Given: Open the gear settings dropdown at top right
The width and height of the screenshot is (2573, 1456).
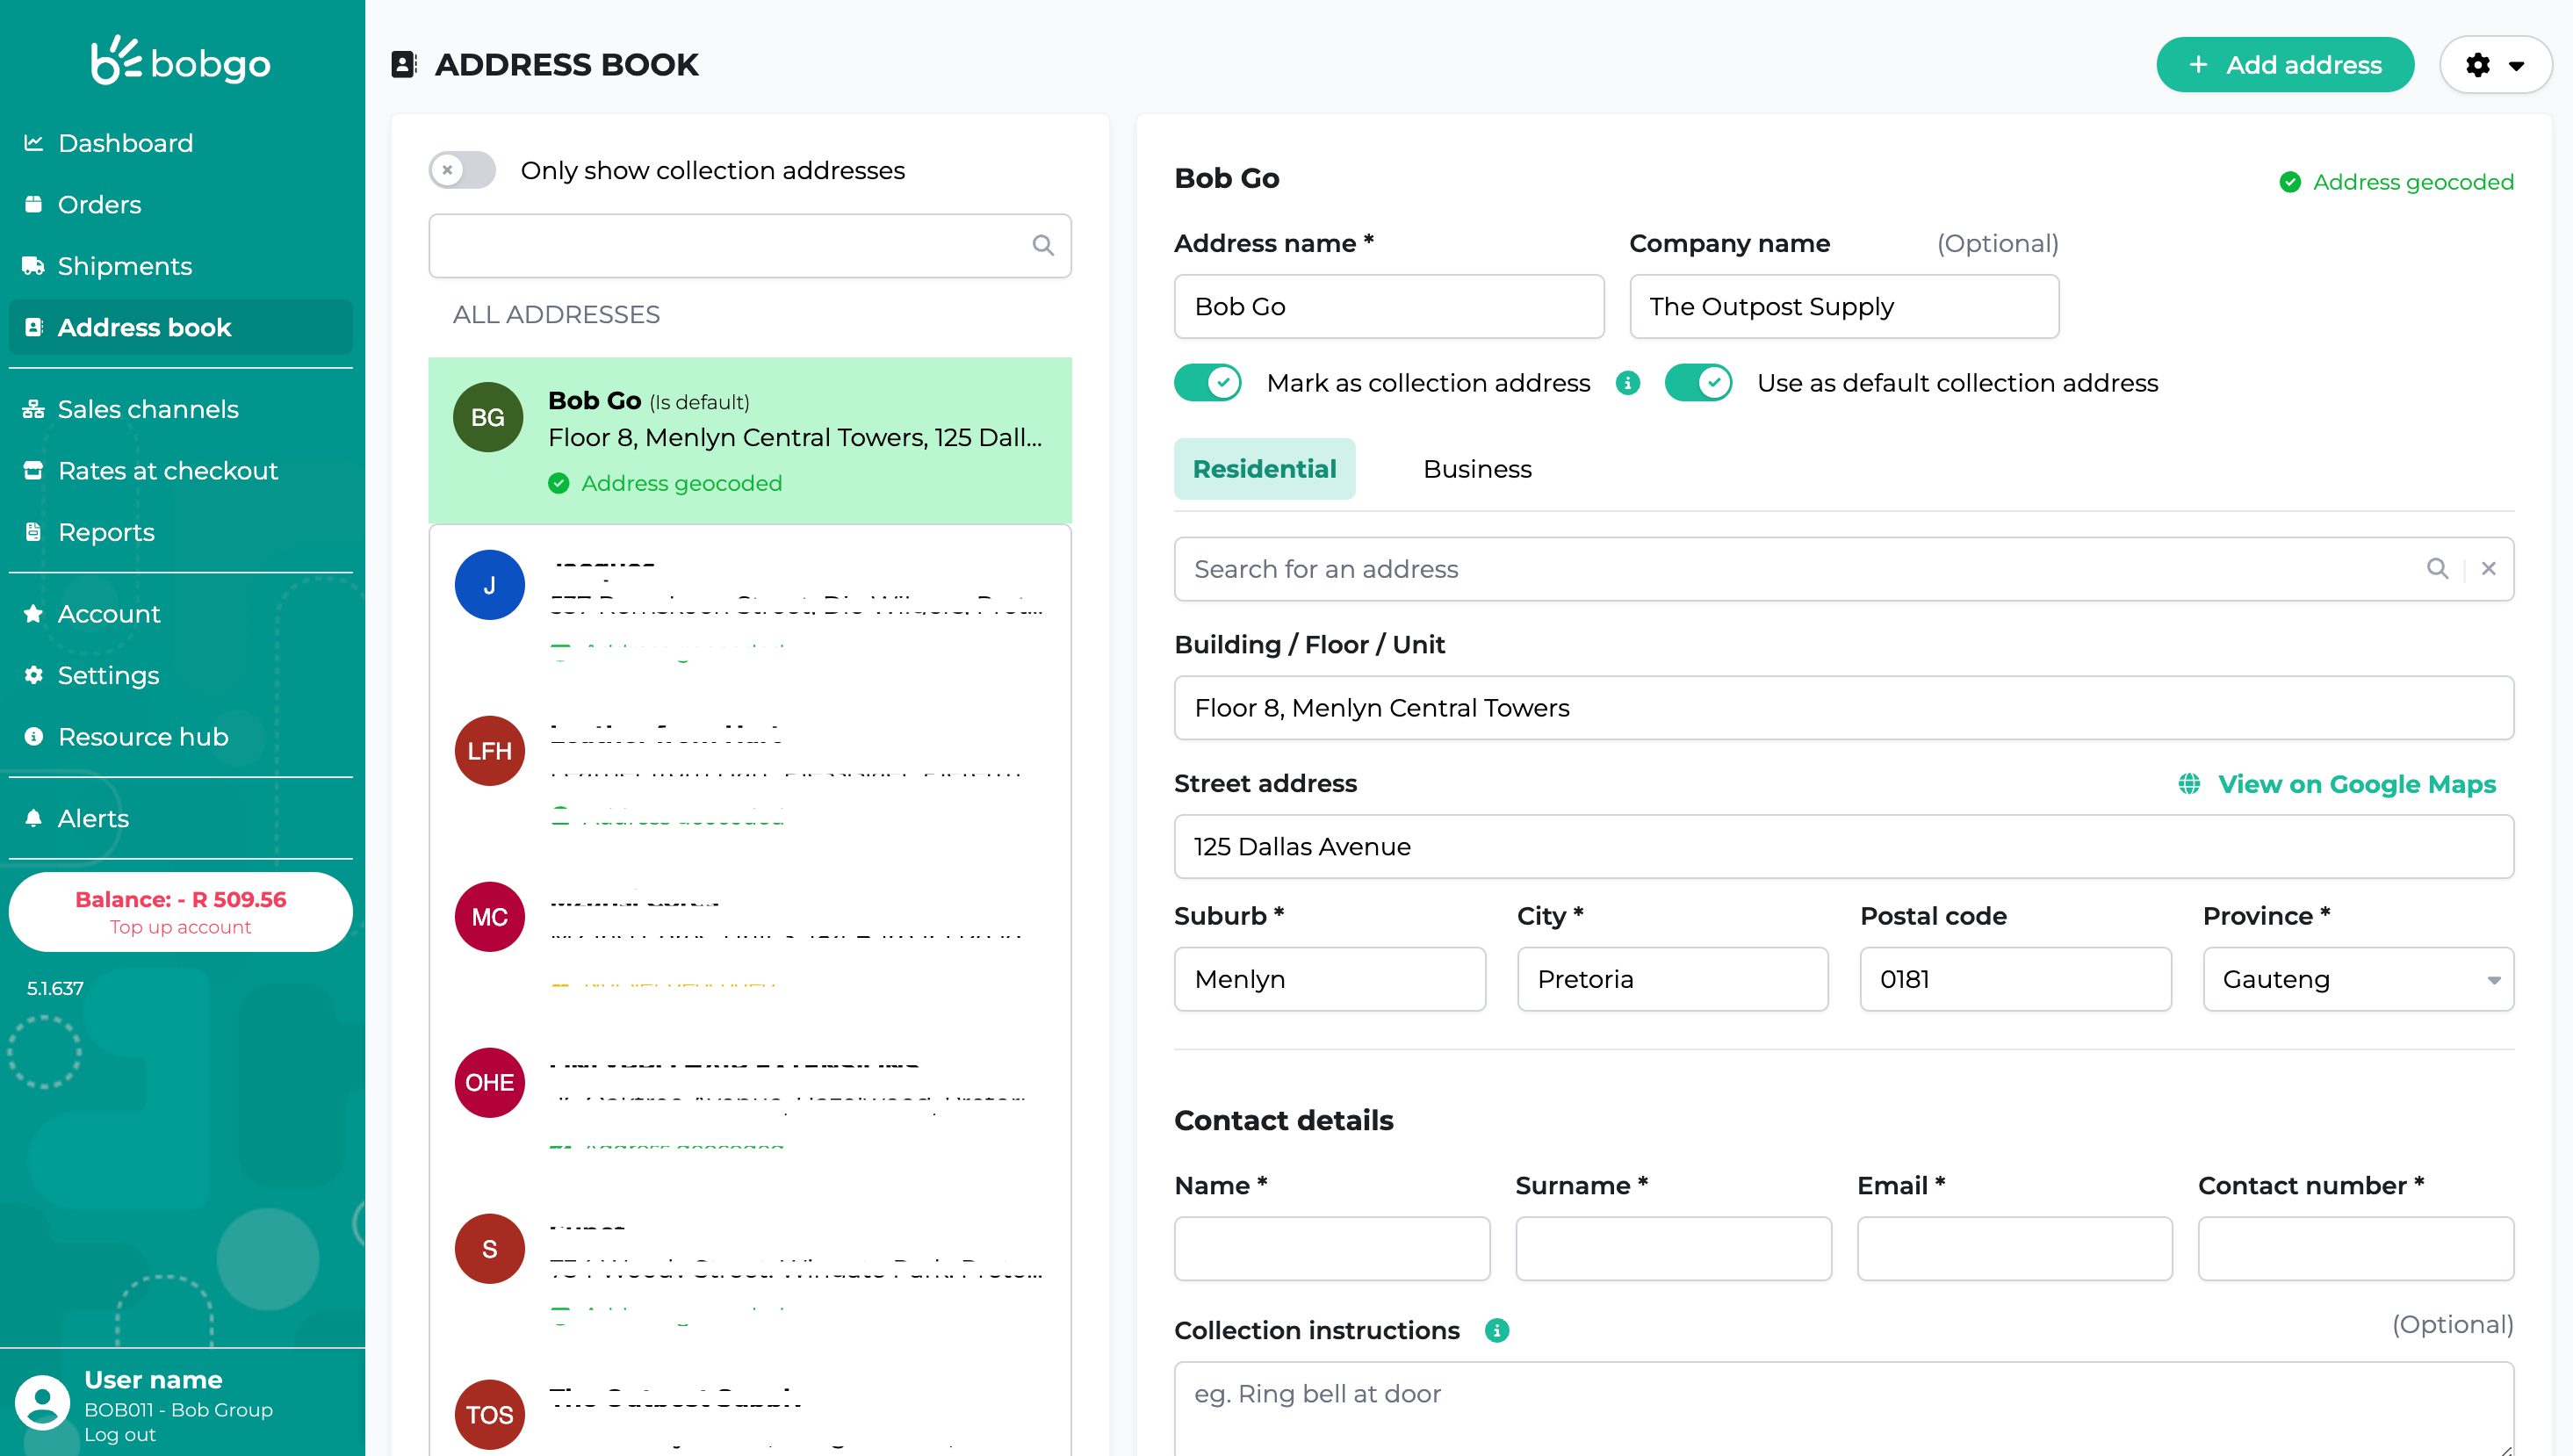Looking at the screenshot, I should point(2495,65).
